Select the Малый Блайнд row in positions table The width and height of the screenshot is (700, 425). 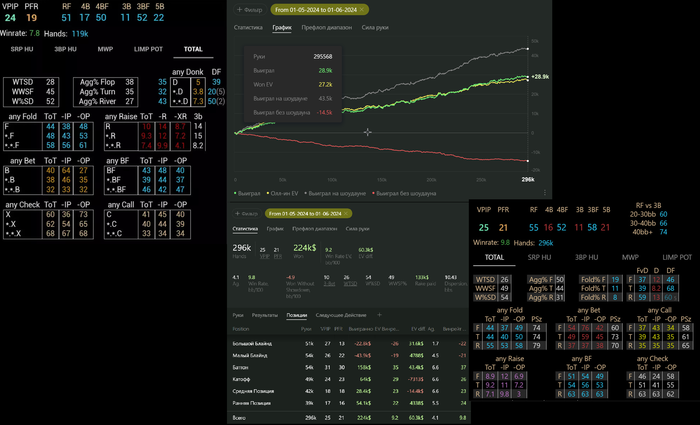click(x=349, y=355)
